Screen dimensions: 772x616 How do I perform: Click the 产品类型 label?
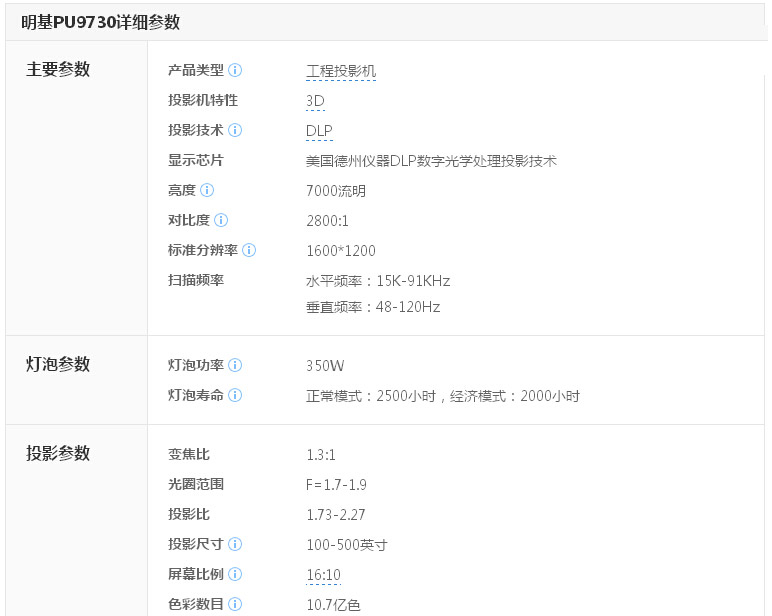196,70
